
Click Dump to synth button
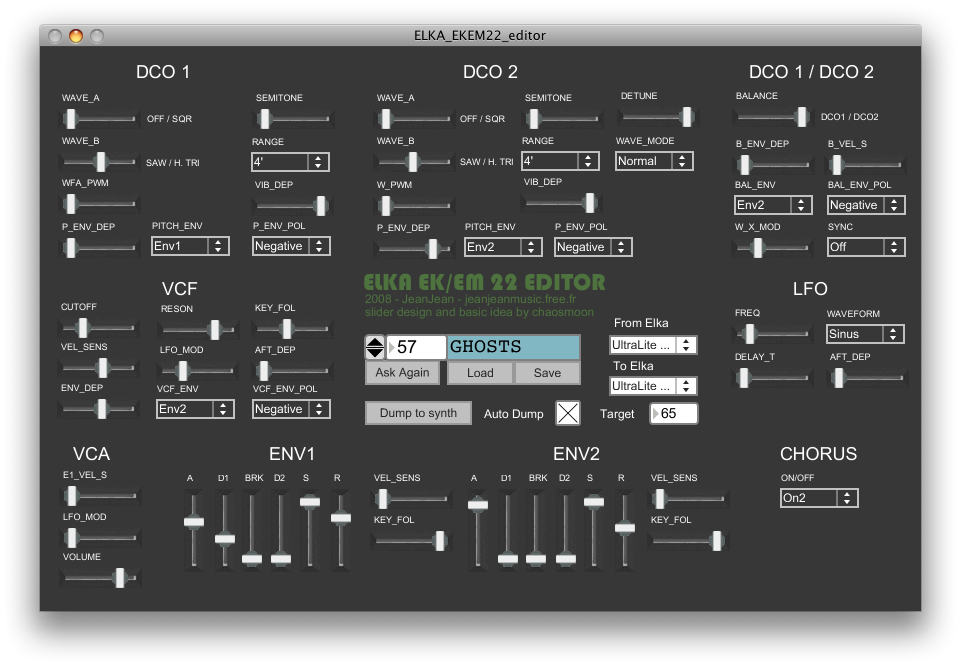pos(418,413)
